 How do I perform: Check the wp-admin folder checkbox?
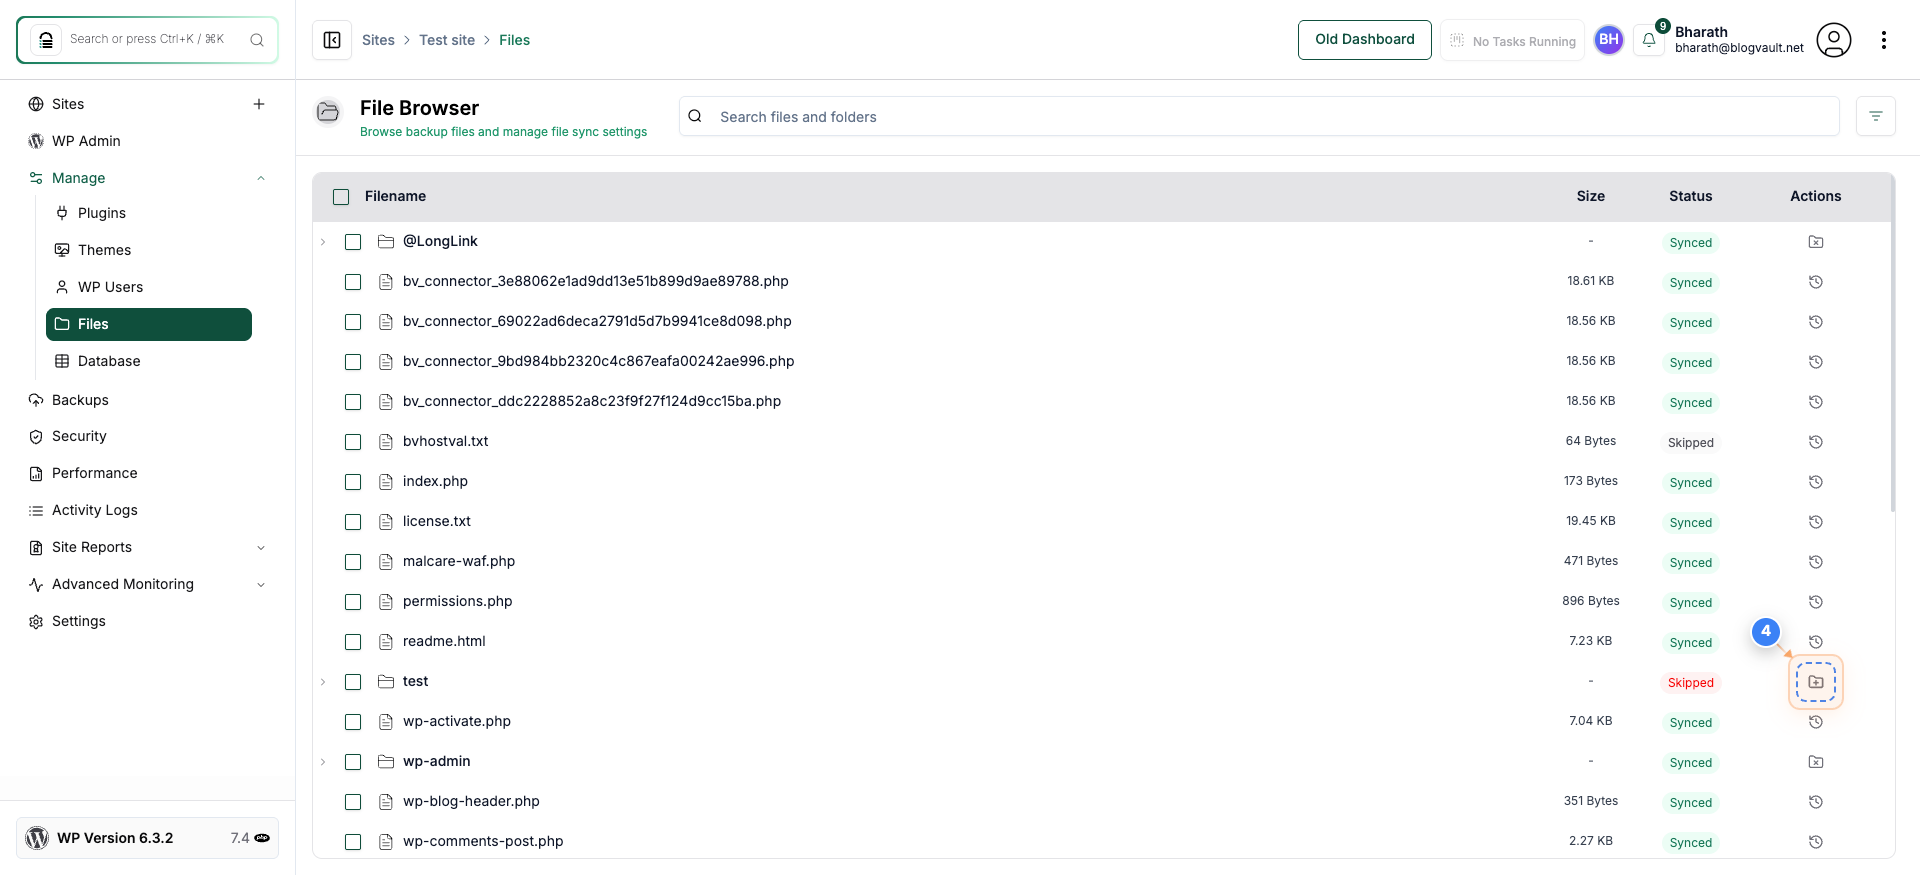[x=353, y=762]
